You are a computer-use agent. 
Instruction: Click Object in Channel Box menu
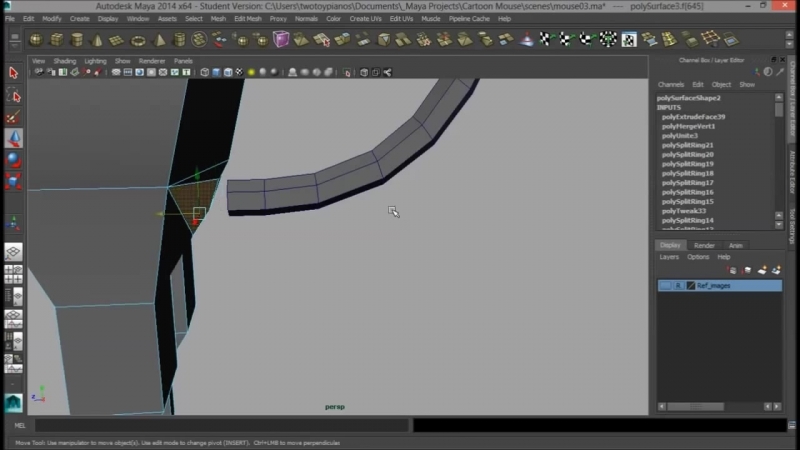pos(721,85)
